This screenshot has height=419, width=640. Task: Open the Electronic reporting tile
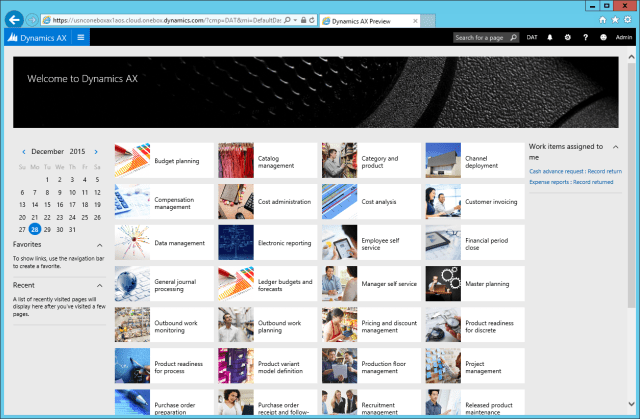pos(267,243)
